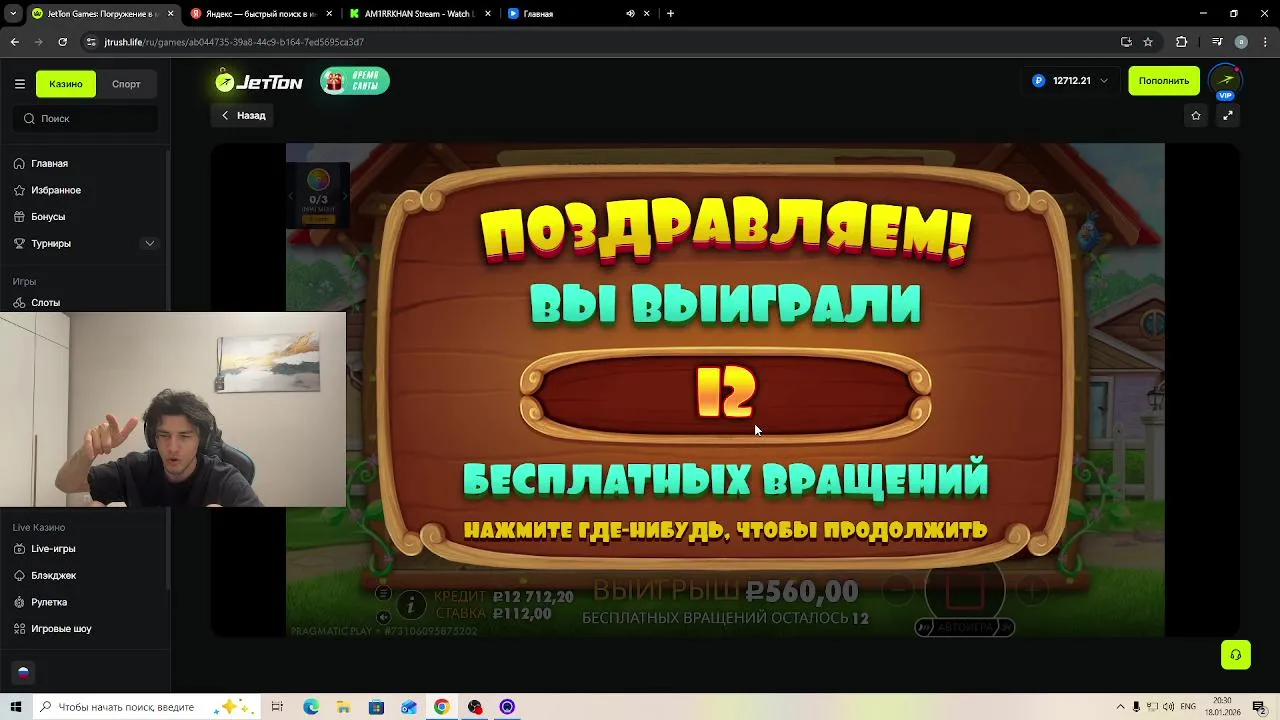Screen dimensions: 1280x720
Task: Open Бонусы in the sidebar
Action: click(x=48, y=217)
